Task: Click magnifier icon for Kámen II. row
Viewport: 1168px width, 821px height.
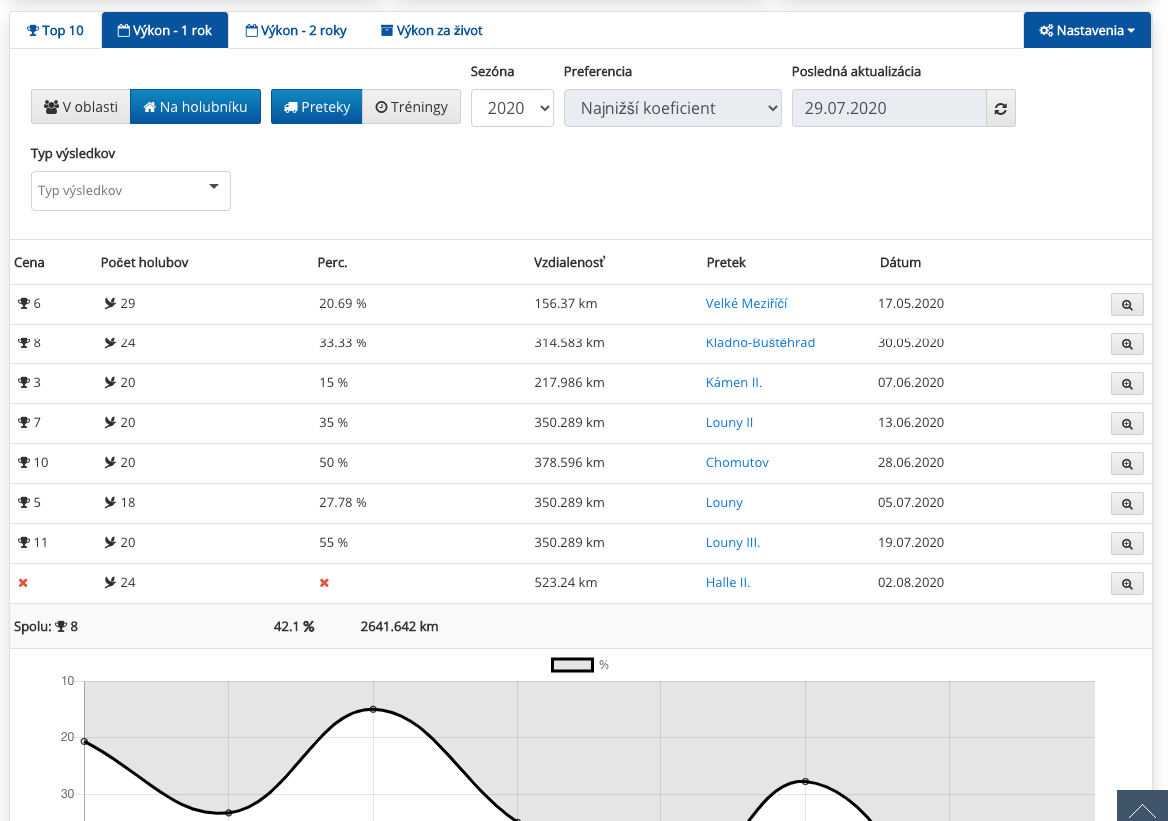Action: 1127,384
